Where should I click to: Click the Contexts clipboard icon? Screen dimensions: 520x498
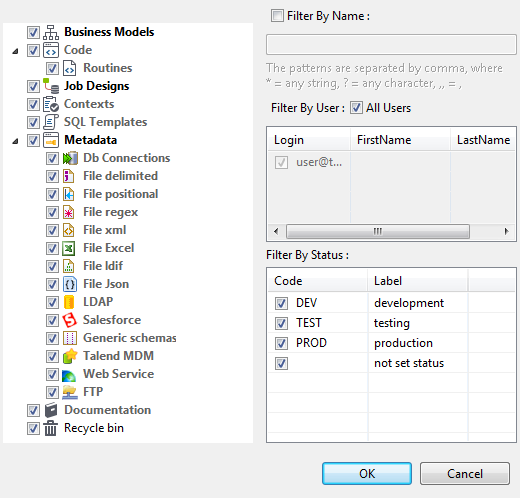(51, 104)
